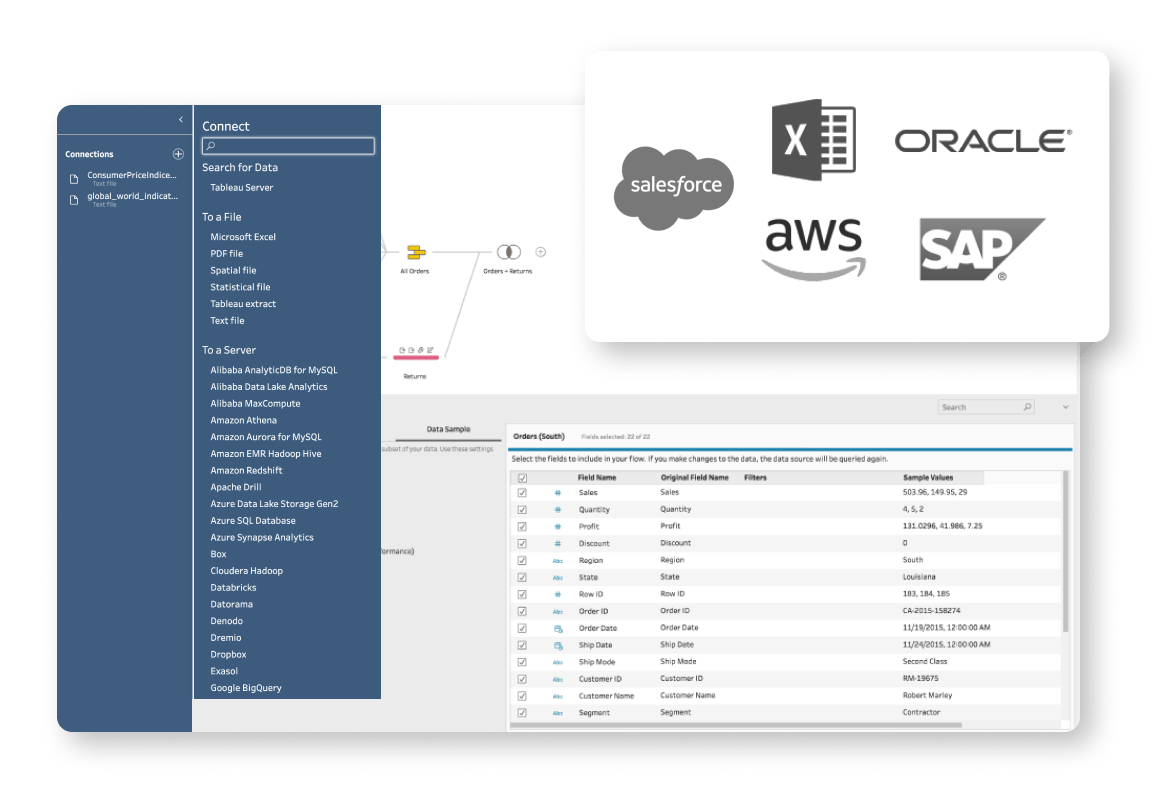Viewport: 1170px width, 801px height.
Task: Click the Oracle logo
Action: (983, 140)
